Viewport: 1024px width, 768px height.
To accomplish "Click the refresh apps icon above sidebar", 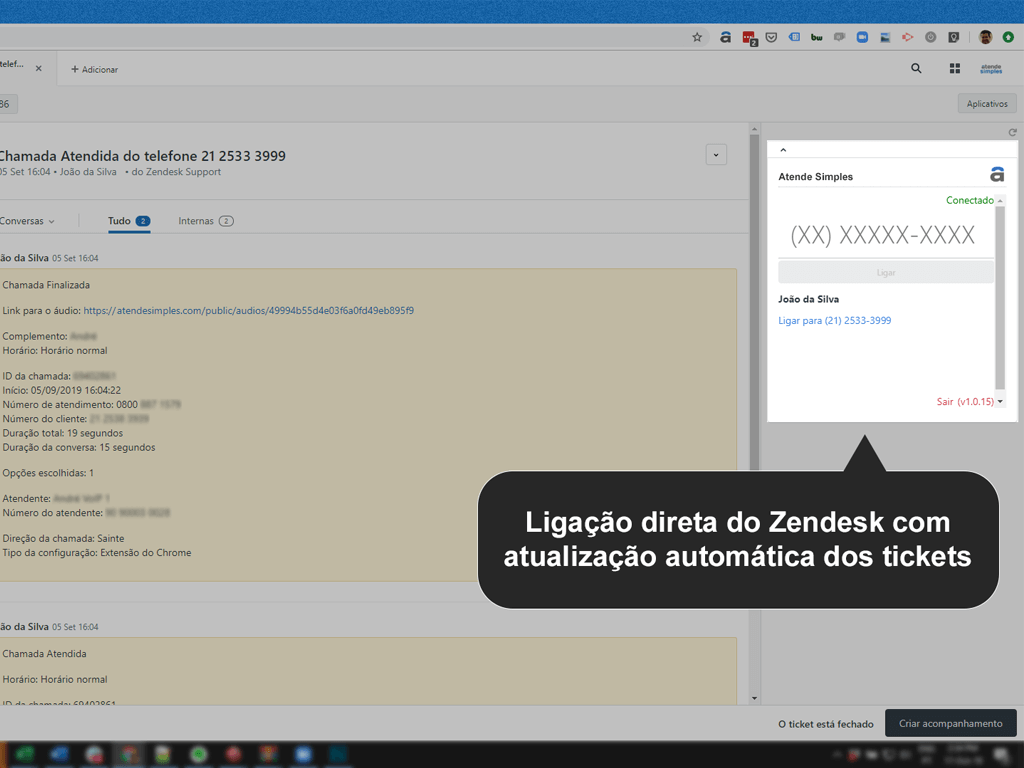I will click(x=1012, y=132).
